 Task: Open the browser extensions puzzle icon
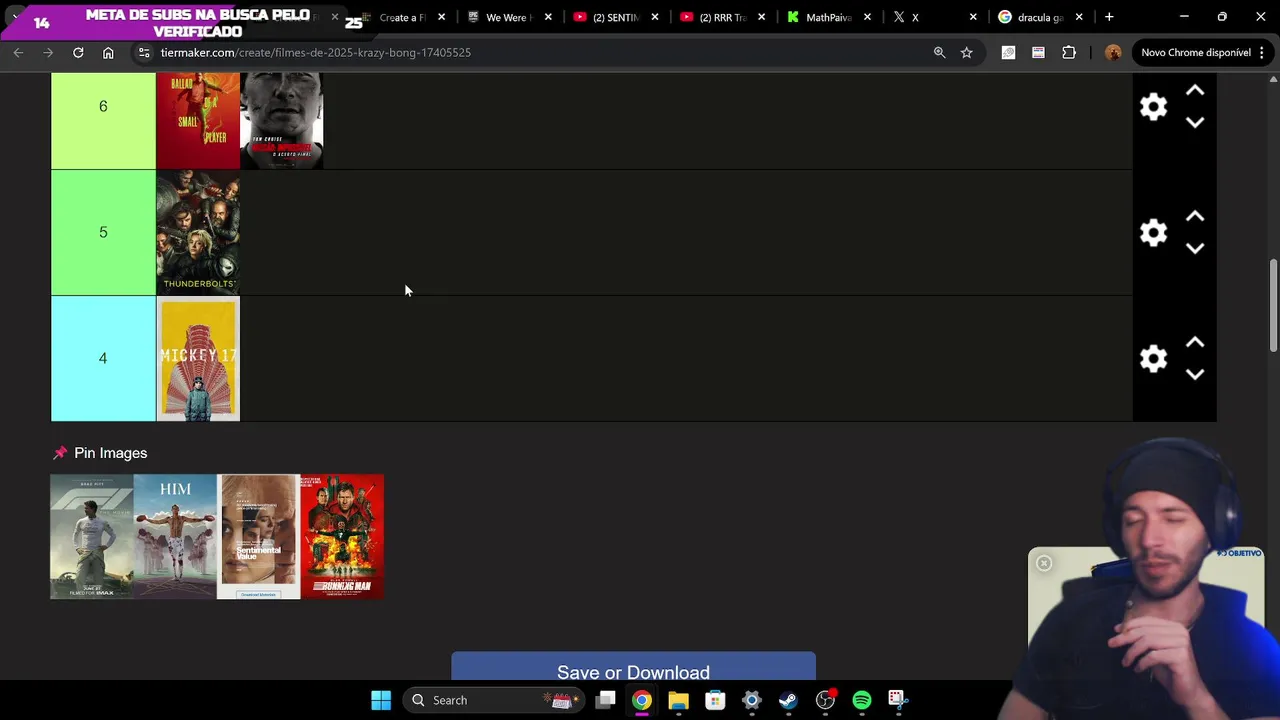(x=1069, y=52)
